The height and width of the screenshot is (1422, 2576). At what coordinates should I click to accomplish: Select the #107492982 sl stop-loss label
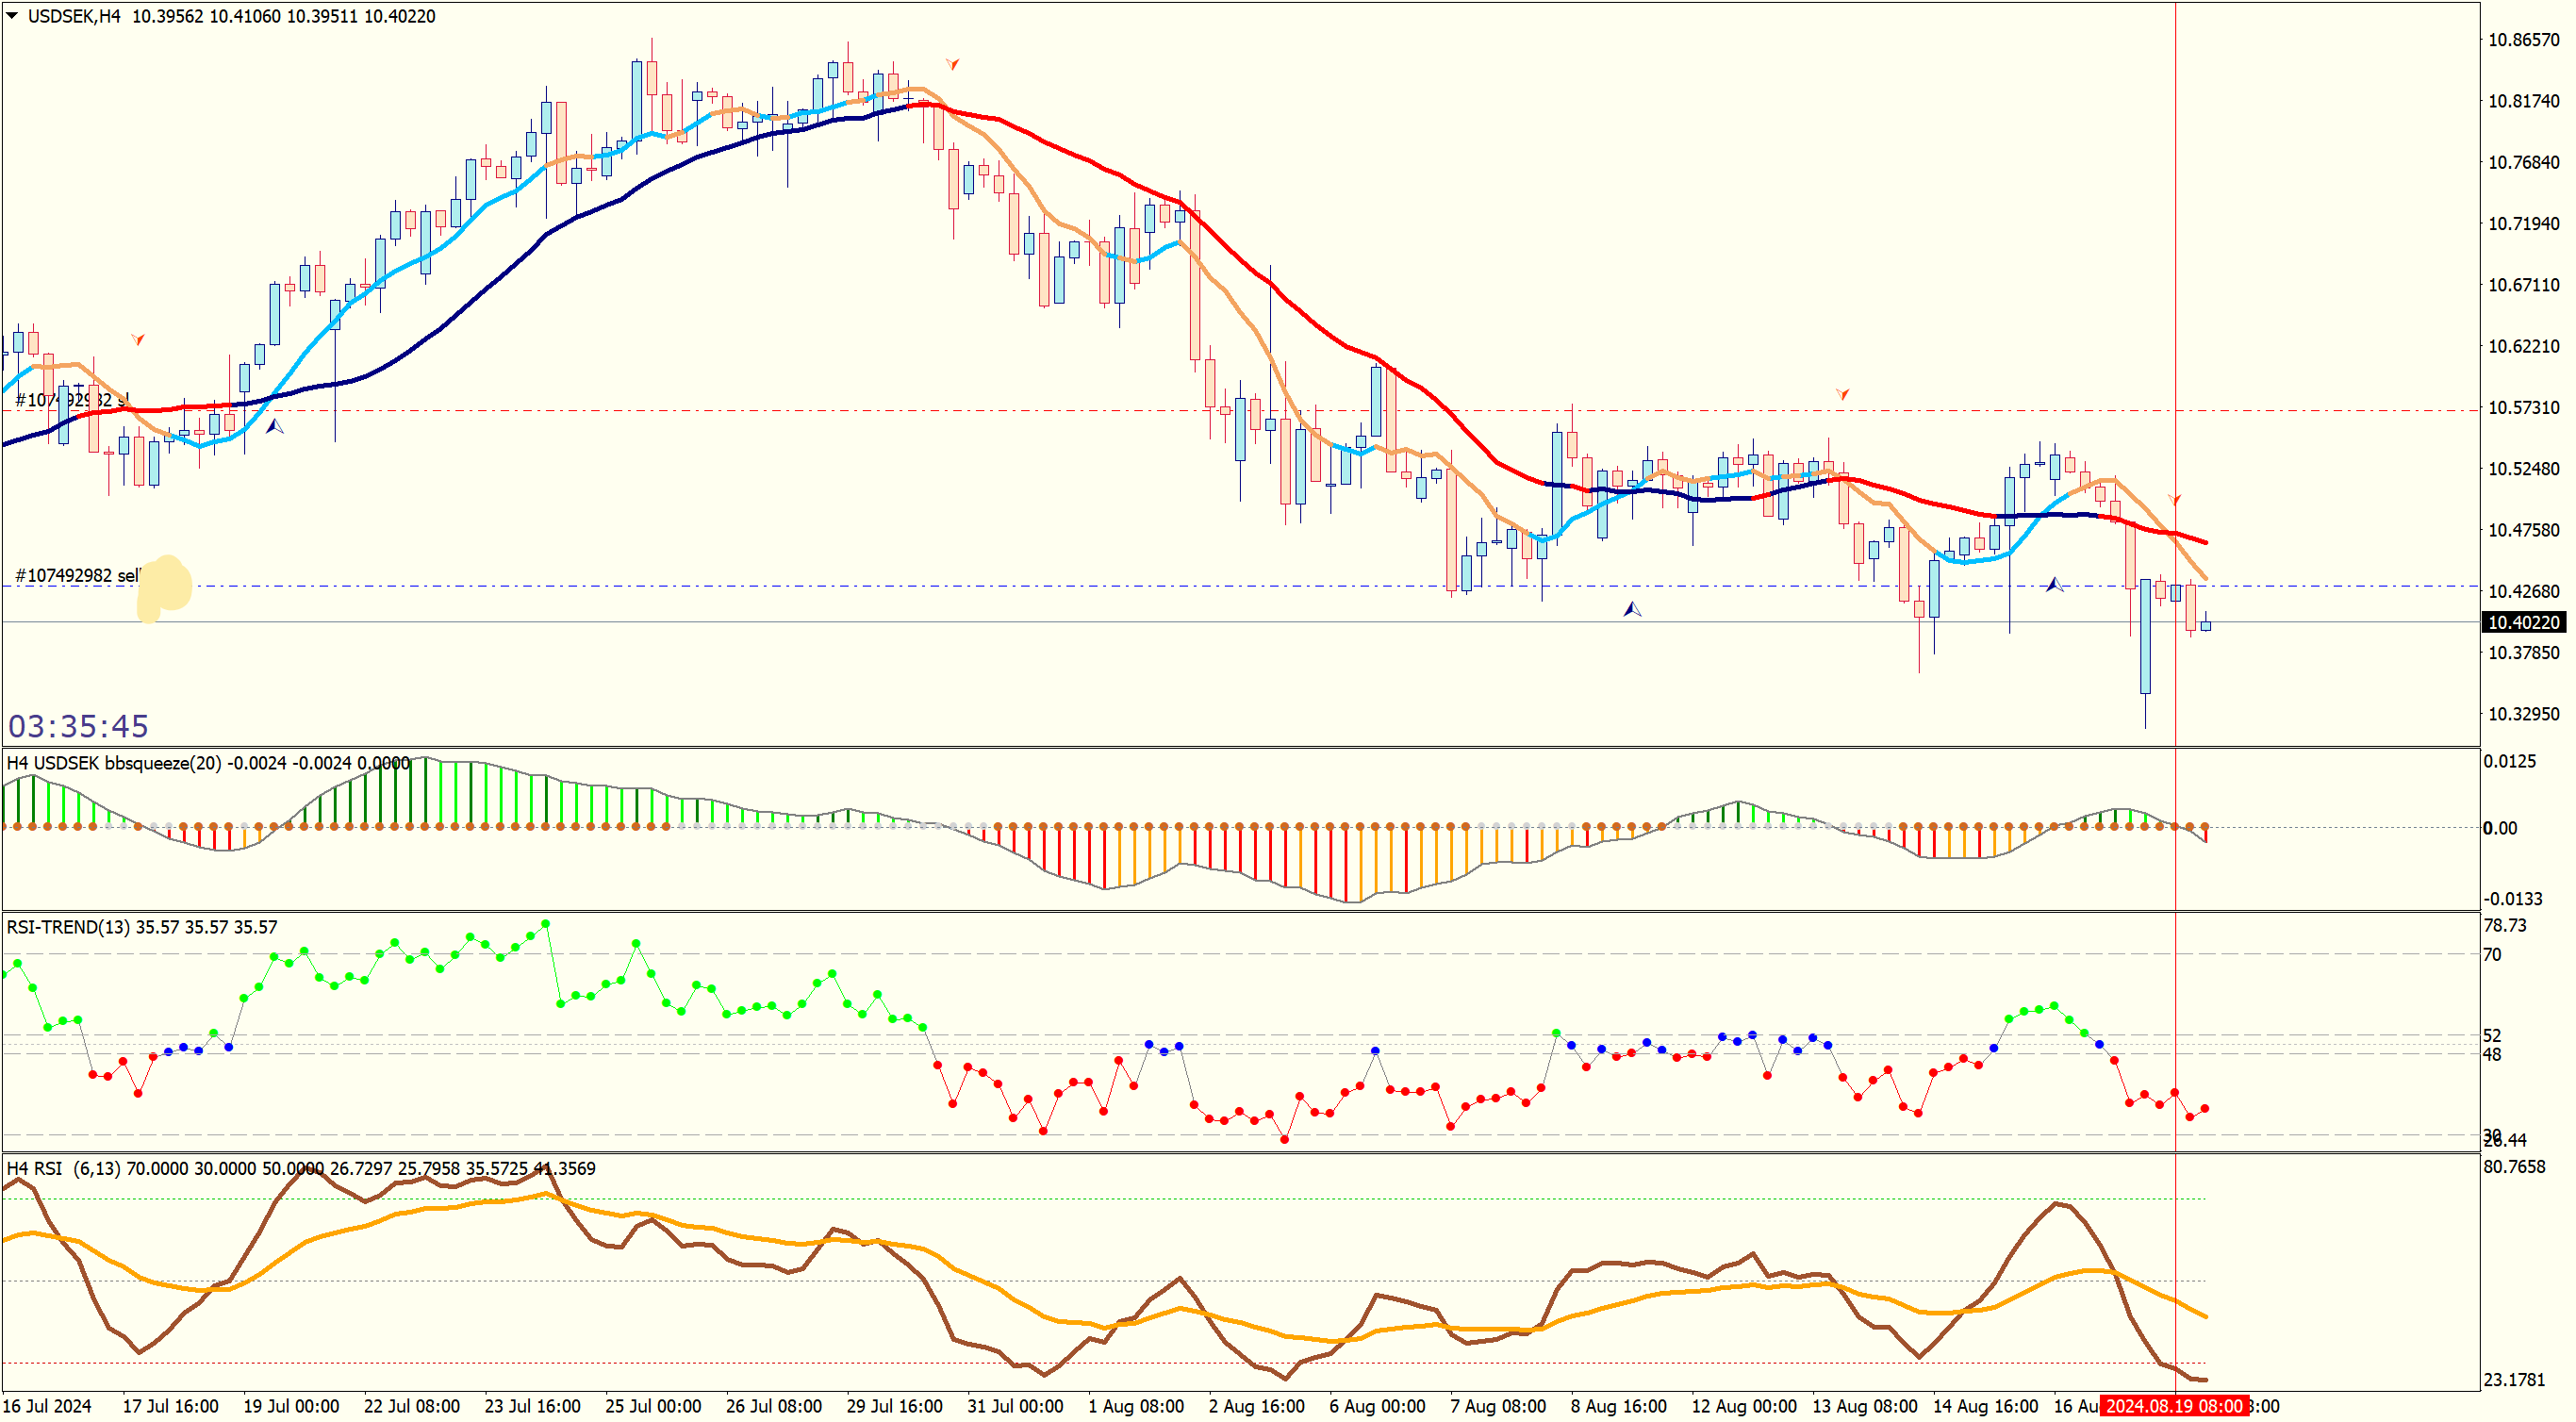70,400
